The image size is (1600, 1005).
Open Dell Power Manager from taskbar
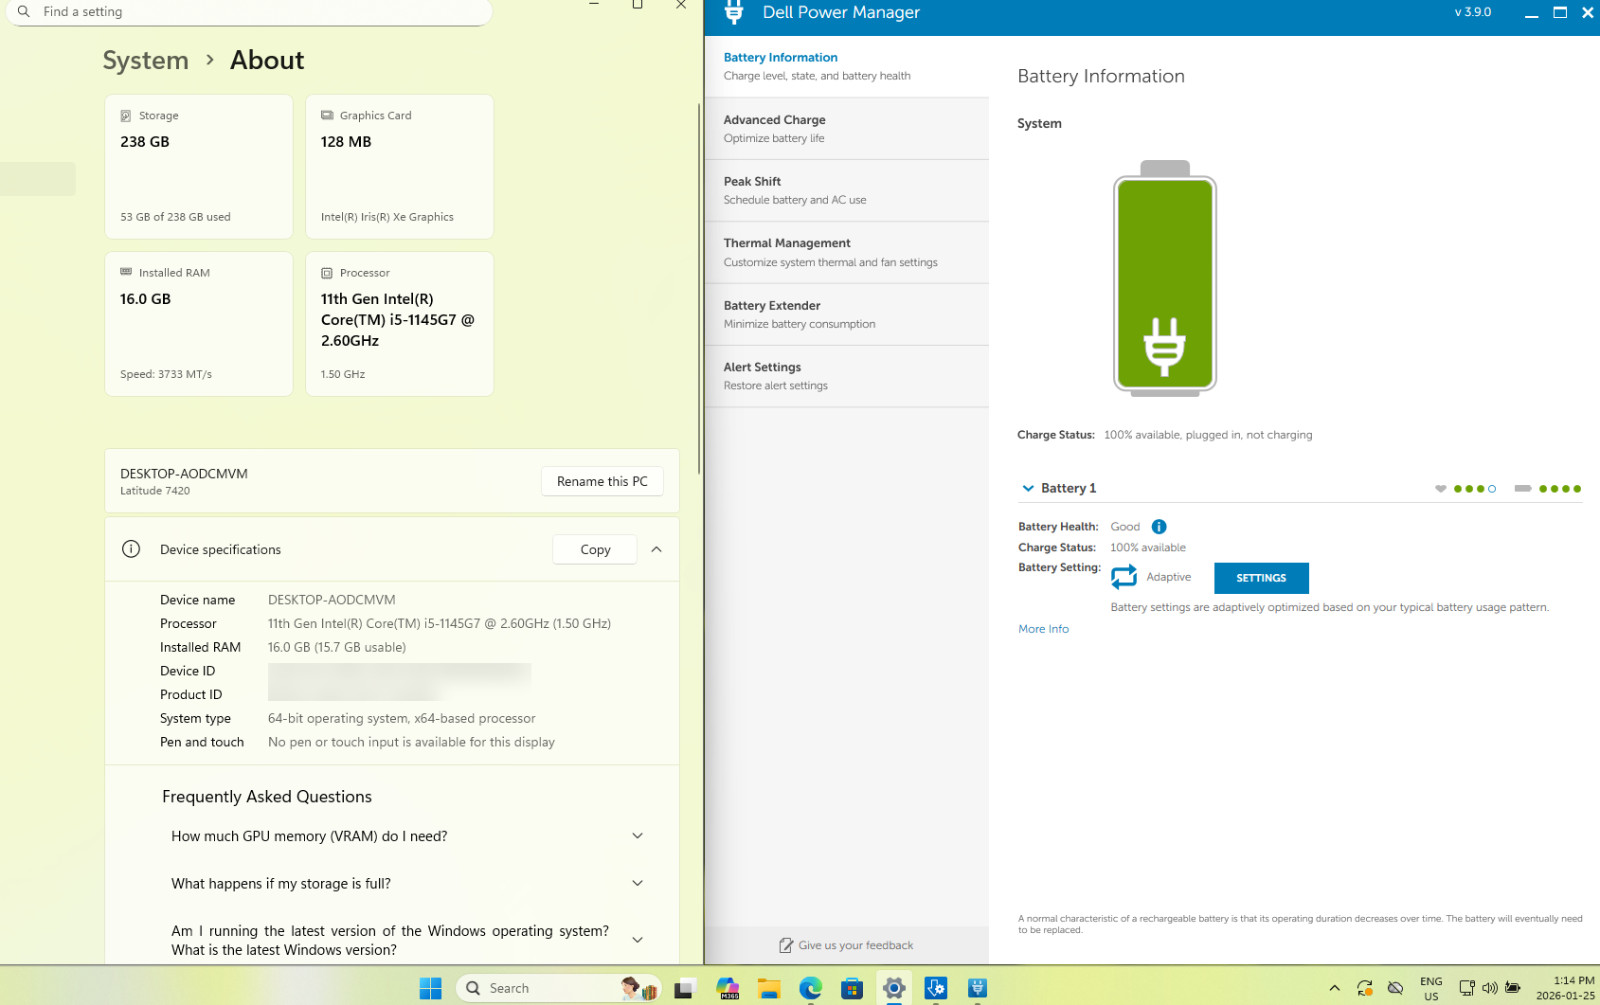tap(978, 988)
